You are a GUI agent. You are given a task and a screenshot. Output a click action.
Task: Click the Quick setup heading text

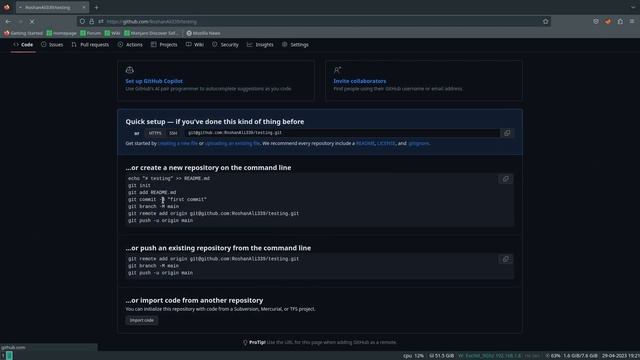point(215,121)
